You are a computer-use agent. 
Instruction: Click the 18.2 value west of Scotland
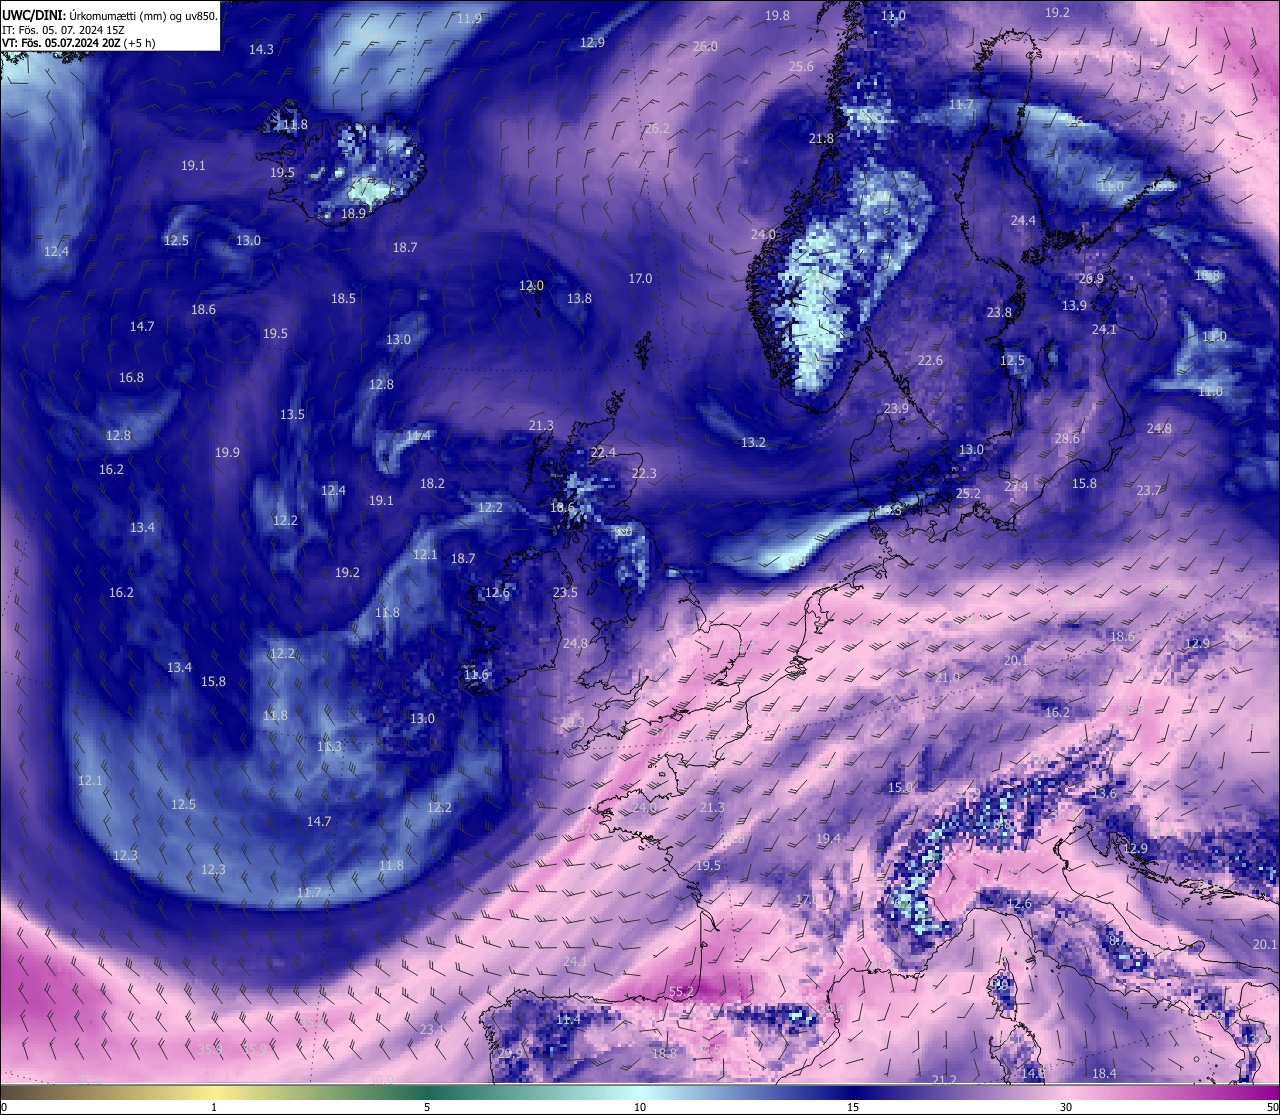point(432,483)
